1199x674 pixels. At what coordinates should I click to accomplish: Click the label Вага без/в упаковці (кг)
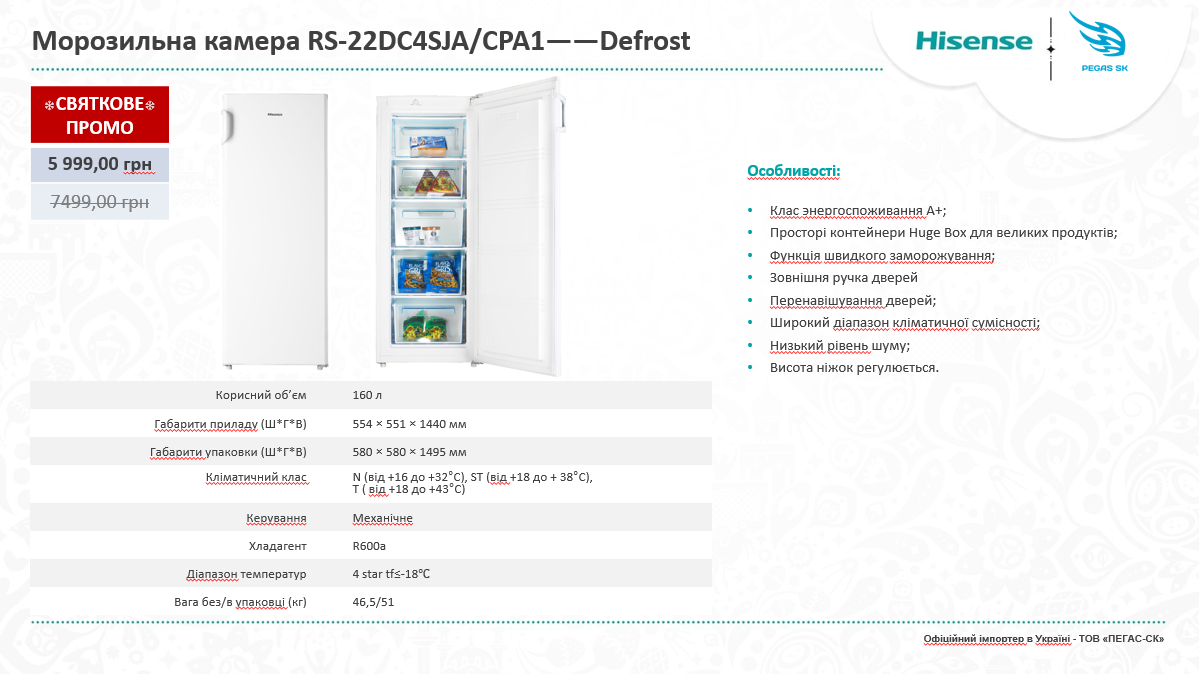coord(240,602)
